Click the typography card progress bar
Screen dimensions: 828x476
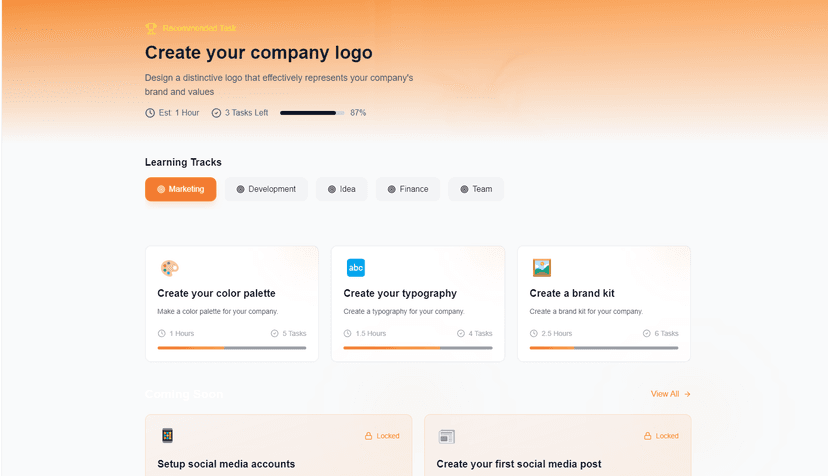[418, 348]
